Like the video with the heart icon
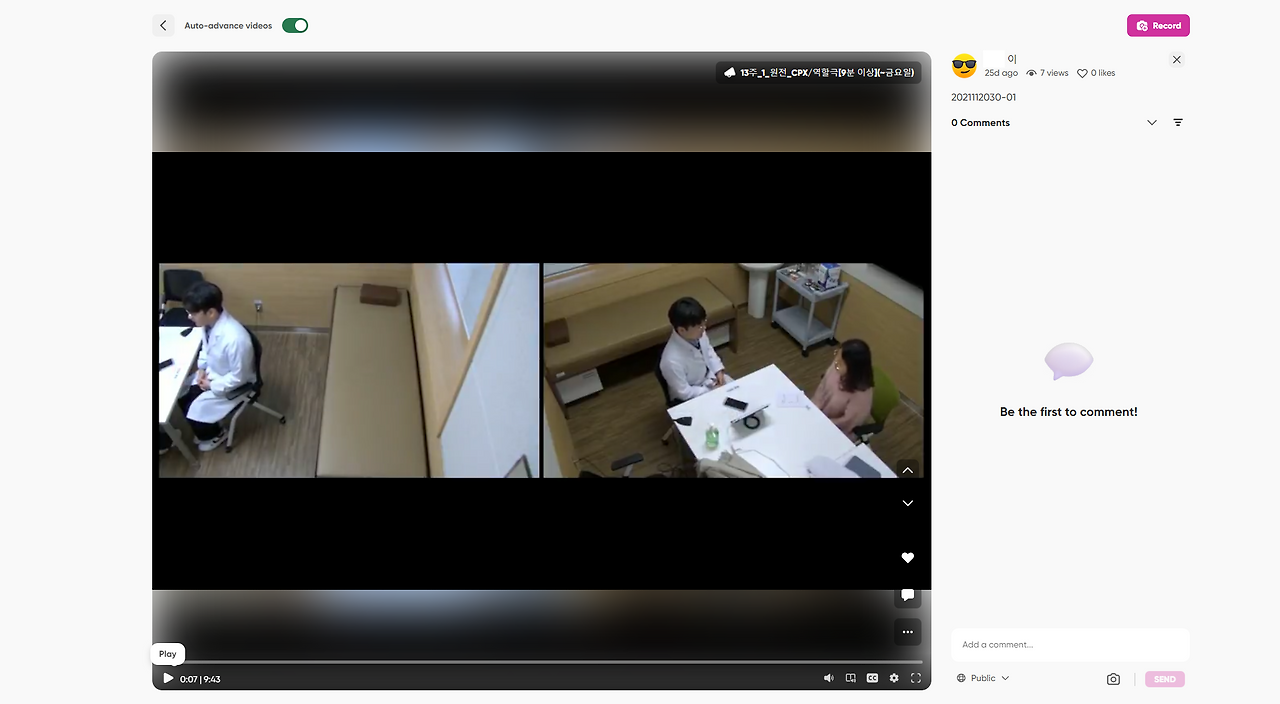Viewport: 1280px width, 704px height. [907, 557]
